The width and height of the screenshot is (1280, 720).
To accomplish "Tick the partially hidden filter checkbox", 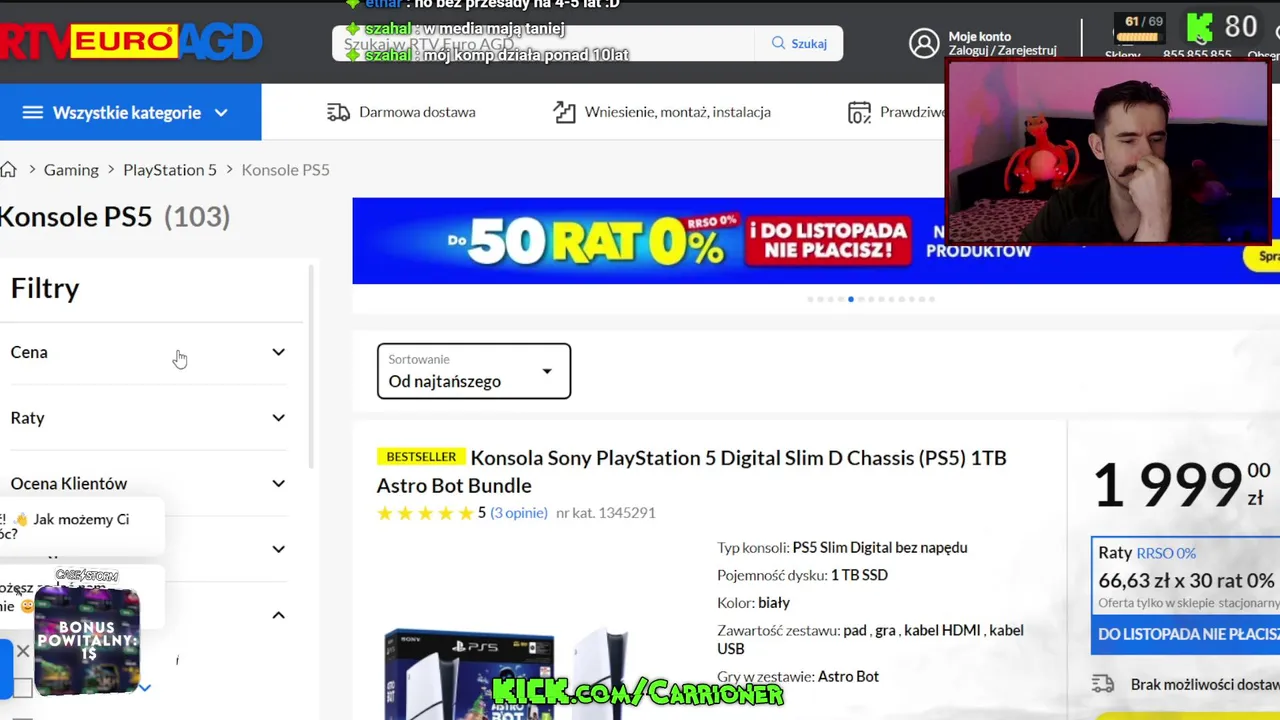I will tap(22, 688).
